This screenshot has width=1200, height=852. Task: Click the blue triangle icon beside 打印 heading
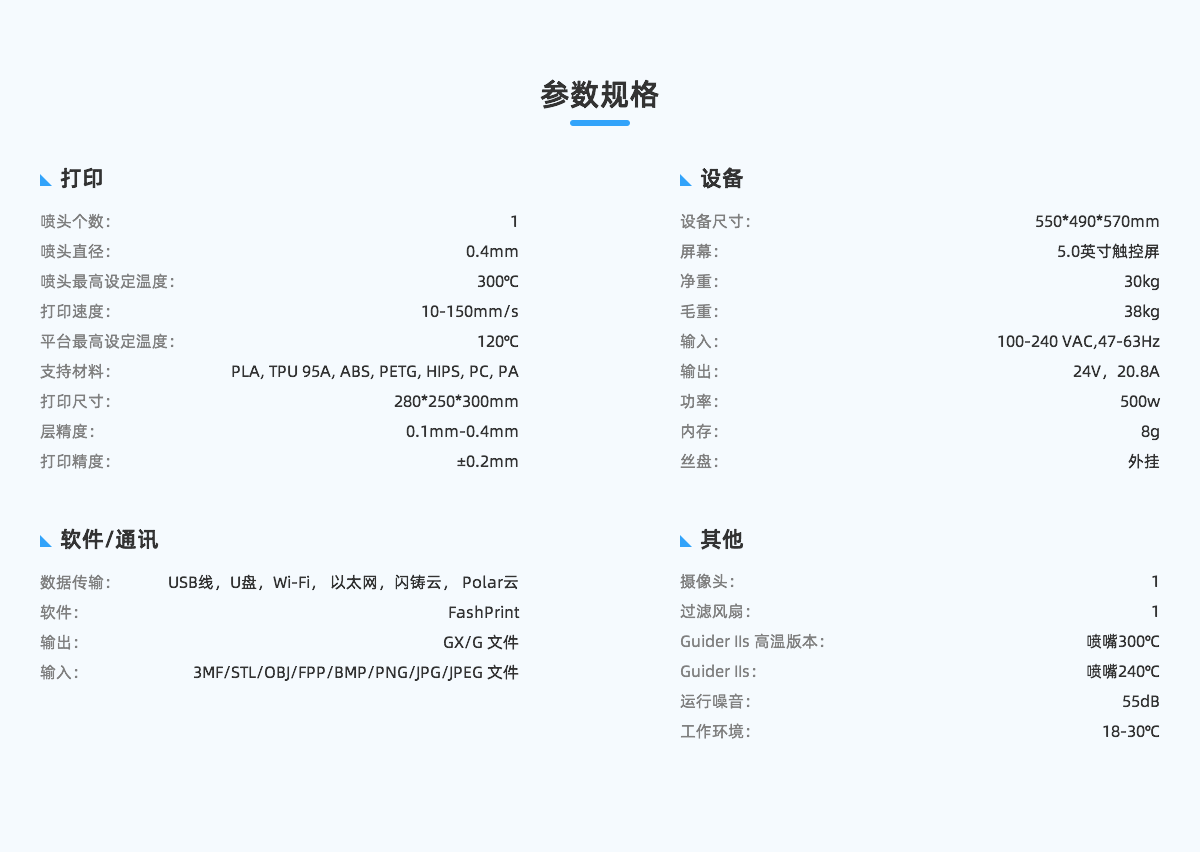46,181
